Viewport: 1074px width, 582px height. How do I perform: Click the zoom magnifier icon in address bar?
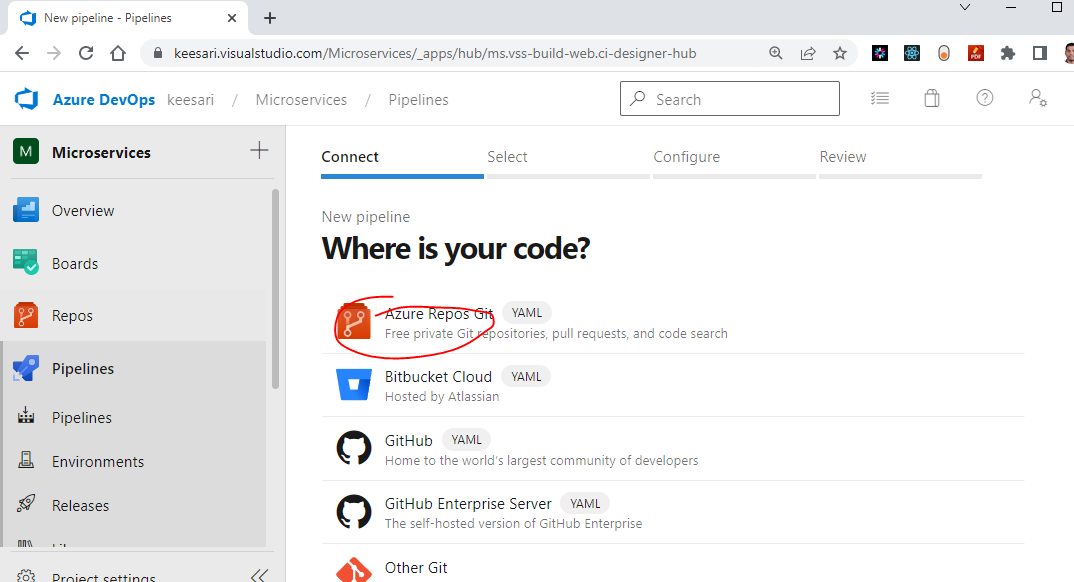click(x=776, y=53)
